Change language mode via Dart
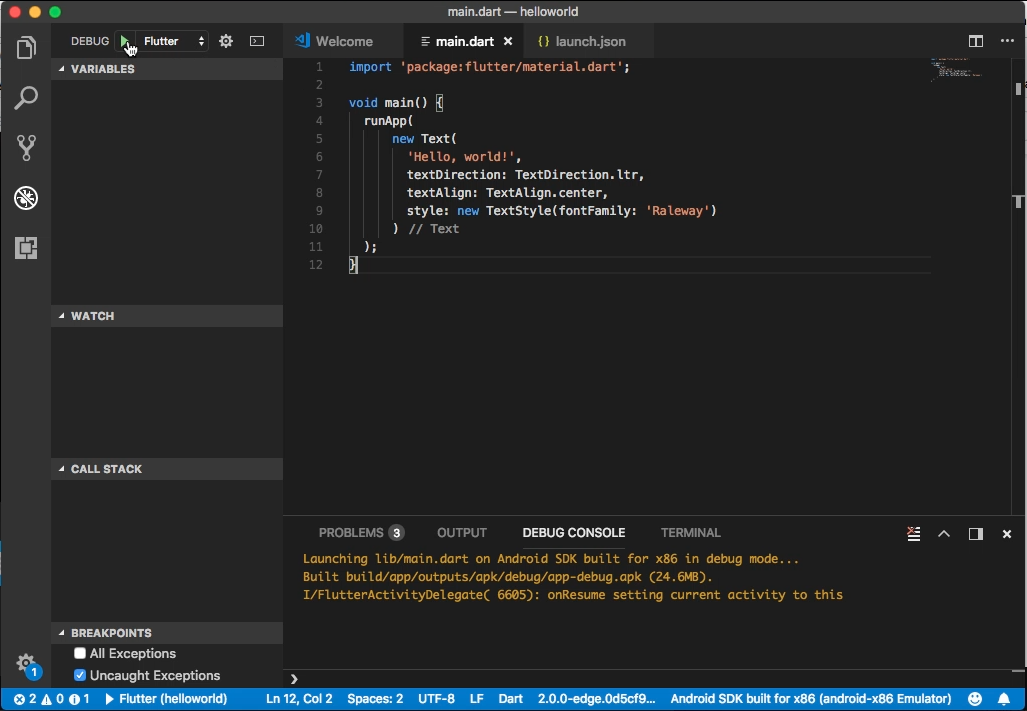The height and width of the screenshot is (711, 1027). pos(510,699)
